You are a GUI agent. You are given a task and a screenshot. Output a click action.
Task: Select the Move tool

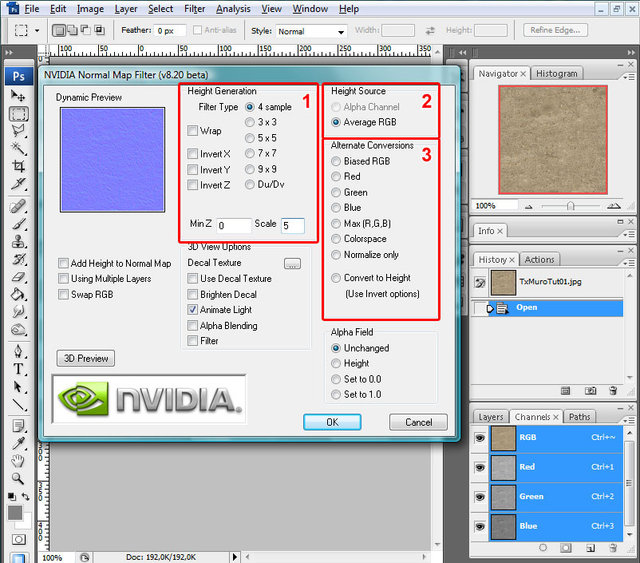pyautogui.click(x=18, y=96)
